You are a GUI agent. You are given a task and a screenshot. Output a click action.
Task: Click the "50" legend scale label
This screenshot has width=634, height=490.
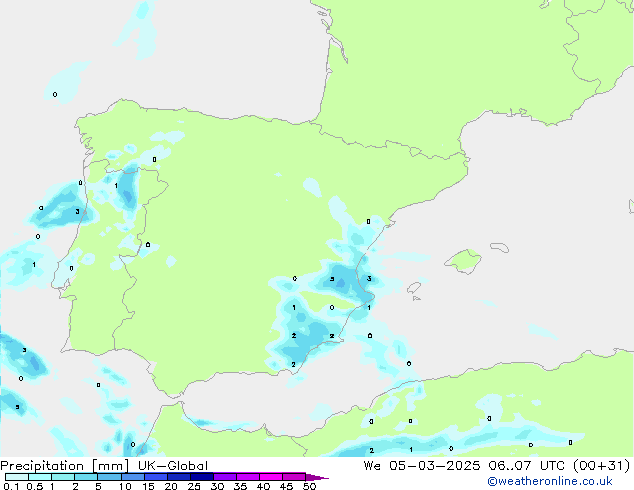pos(309,486)
